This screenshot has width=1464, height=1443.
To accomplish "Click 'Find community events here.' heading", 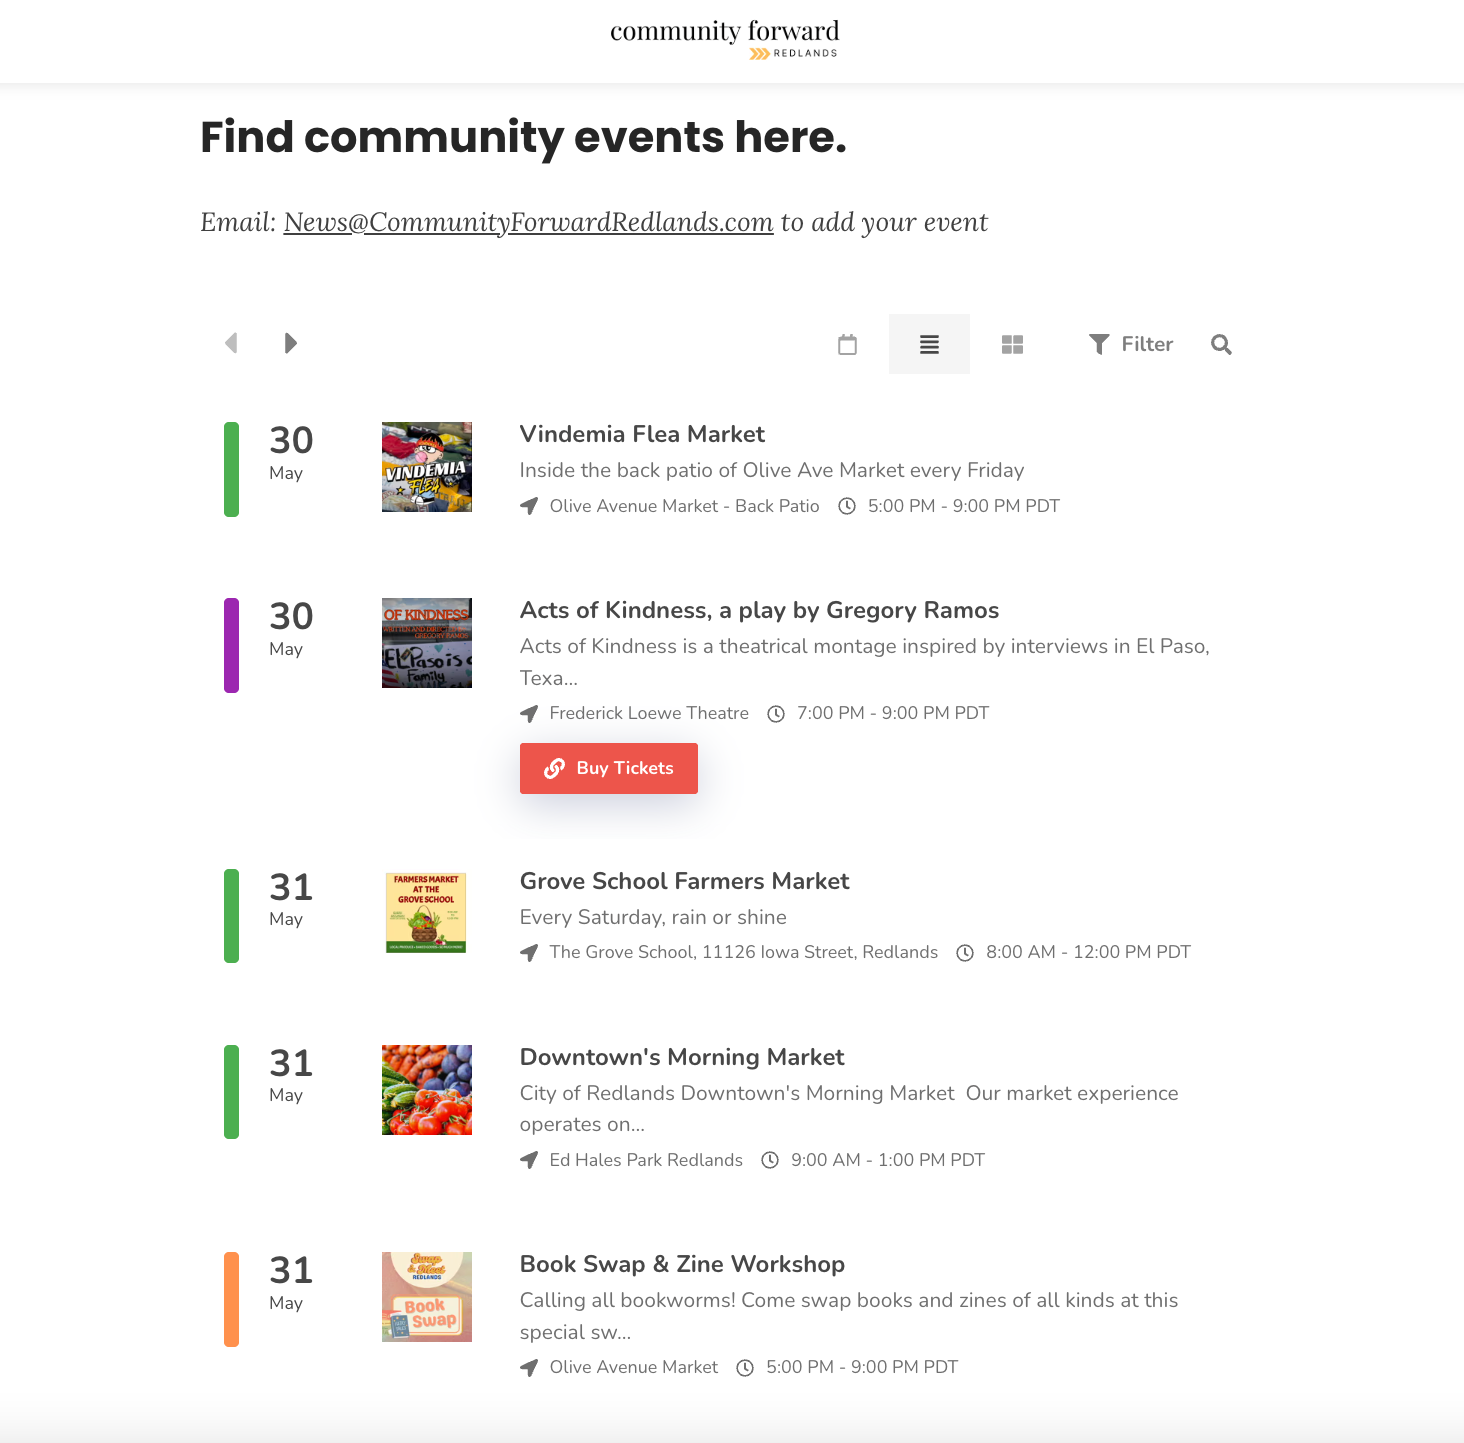I will 523,137.
